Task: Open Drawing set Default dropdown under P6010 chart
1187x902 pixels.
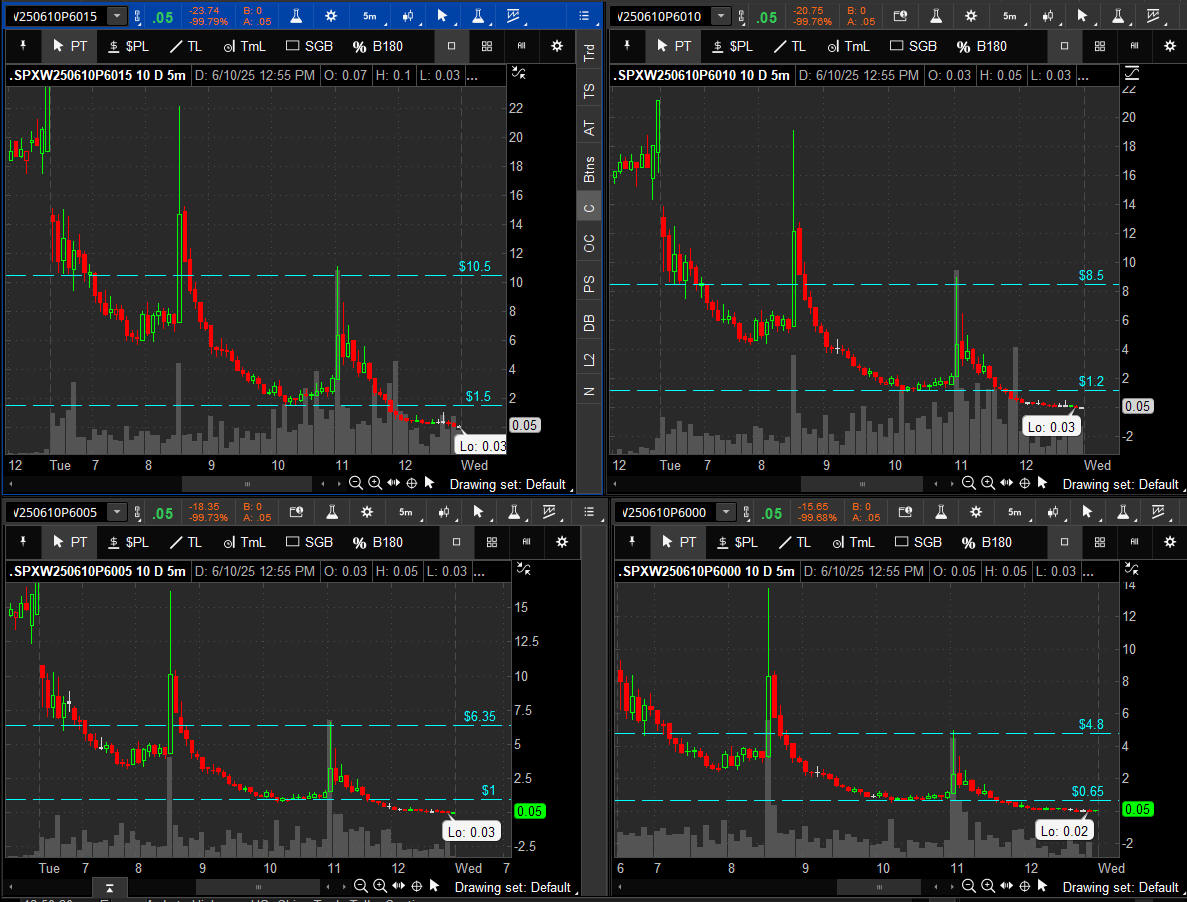Action: [x=1120, y=484]
